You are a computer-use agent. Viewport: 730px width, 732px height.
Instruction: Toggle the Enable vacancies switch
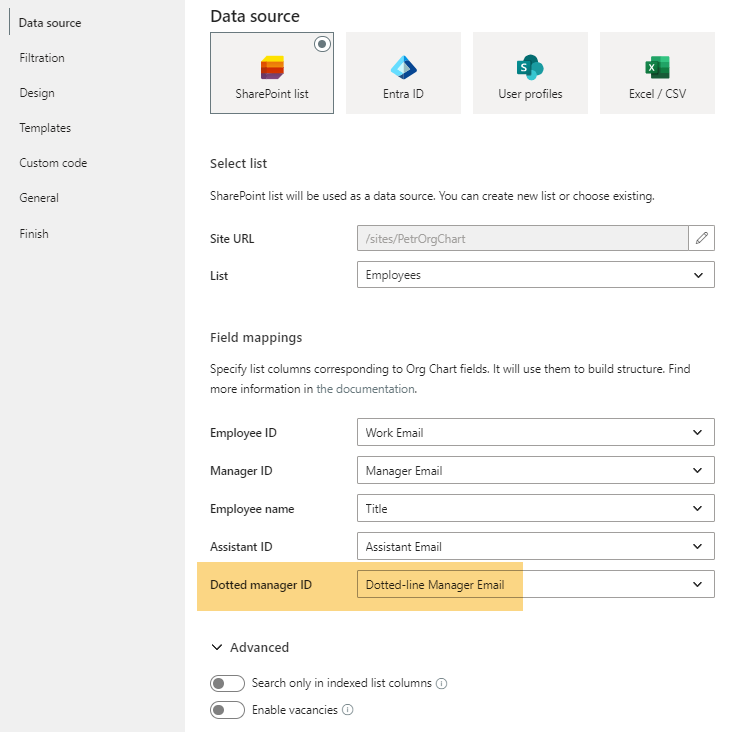227,710
